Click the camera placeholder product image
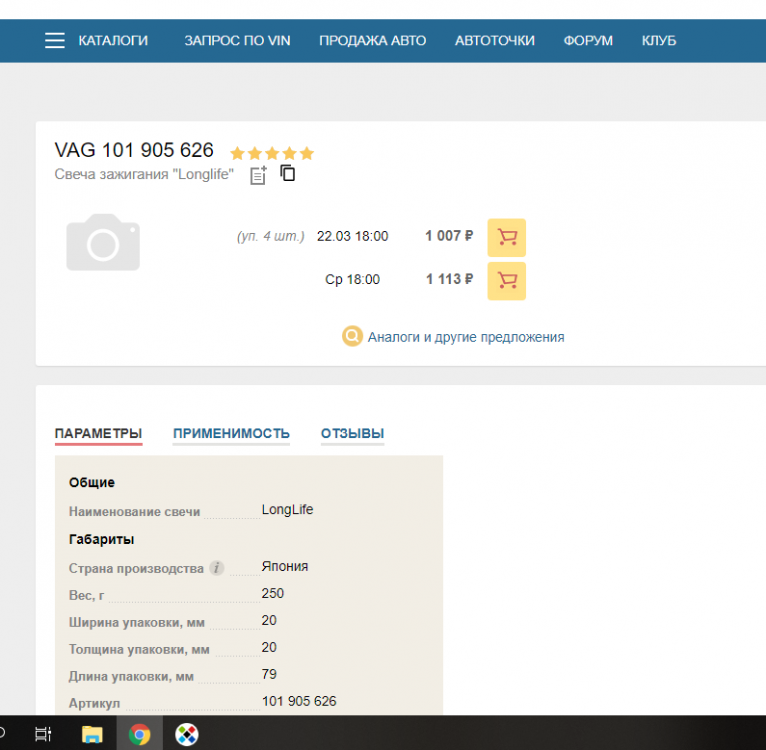Screen dimensions: 766x750 (x=103, y=242)
